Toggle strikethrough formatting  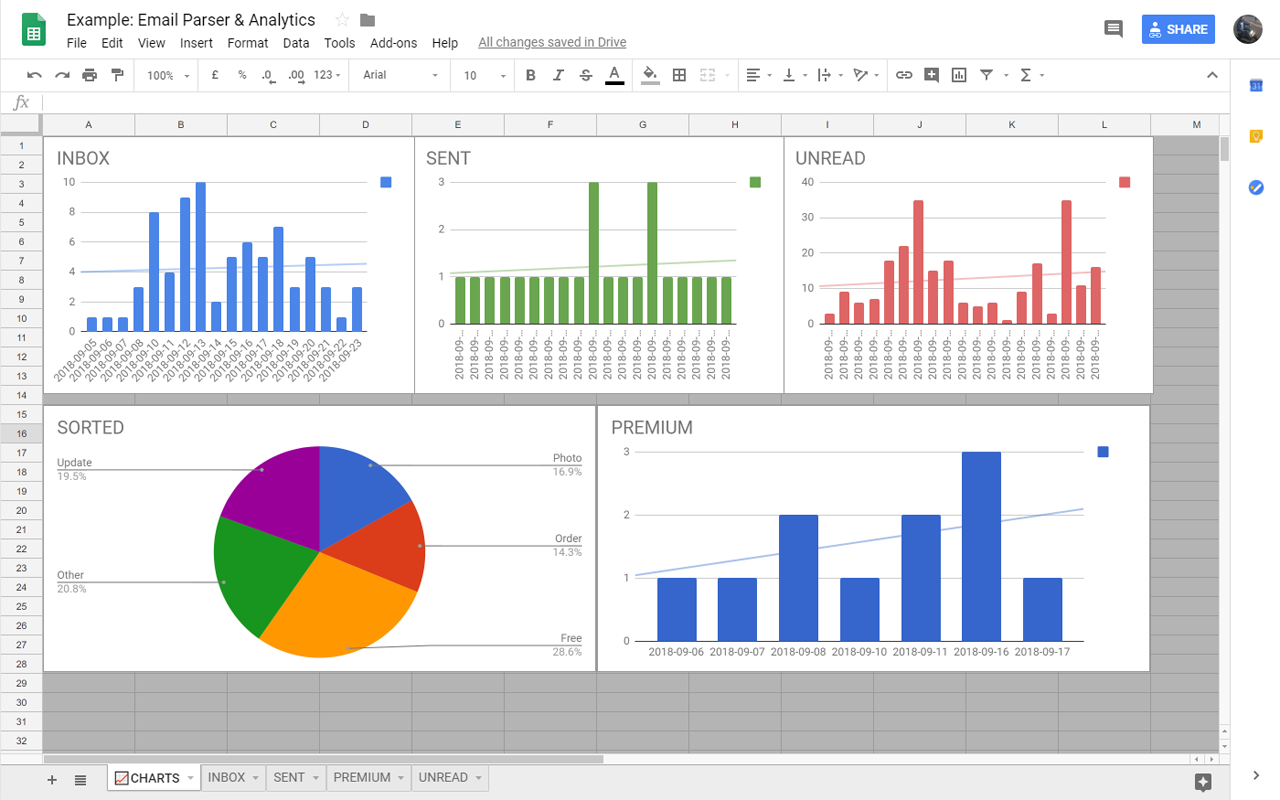586,75
